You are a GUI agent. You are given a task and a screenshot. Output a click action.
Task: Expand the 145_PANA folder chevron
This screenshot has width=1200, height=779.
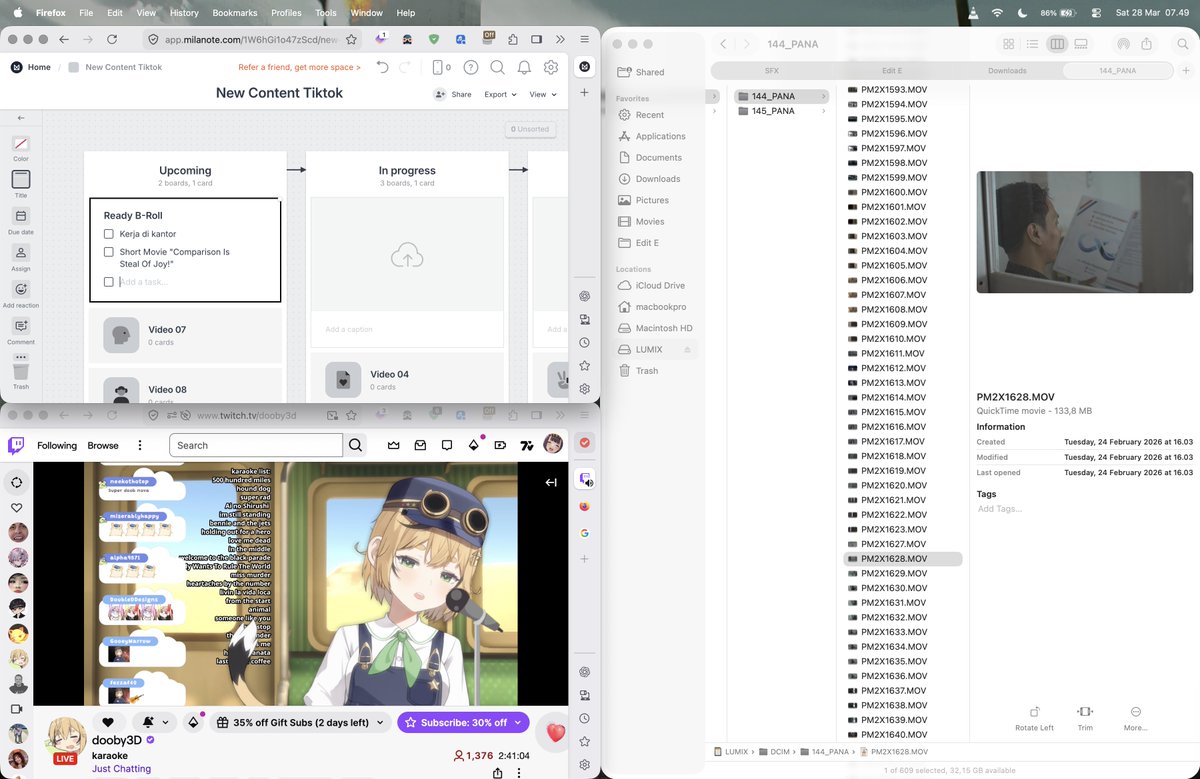point(824,111)
